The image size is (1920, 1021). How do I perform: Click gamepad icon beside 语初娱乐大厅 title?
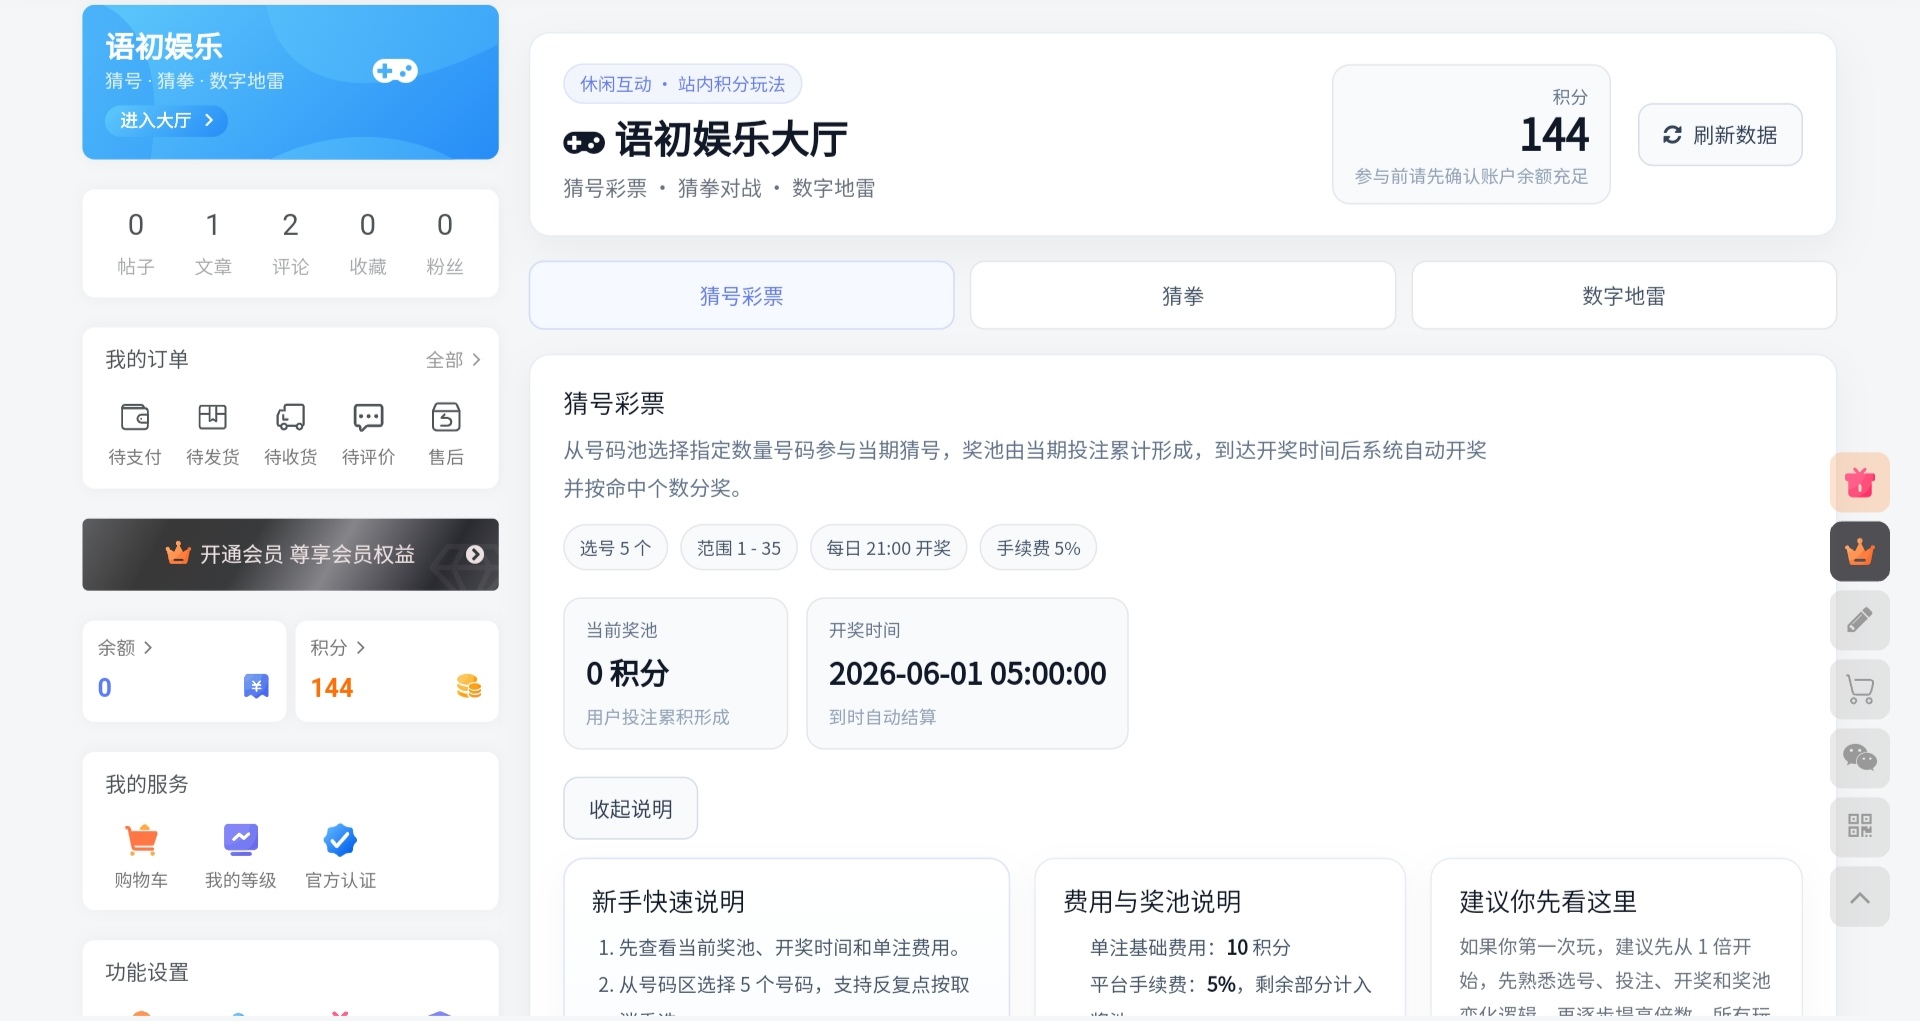584,142
